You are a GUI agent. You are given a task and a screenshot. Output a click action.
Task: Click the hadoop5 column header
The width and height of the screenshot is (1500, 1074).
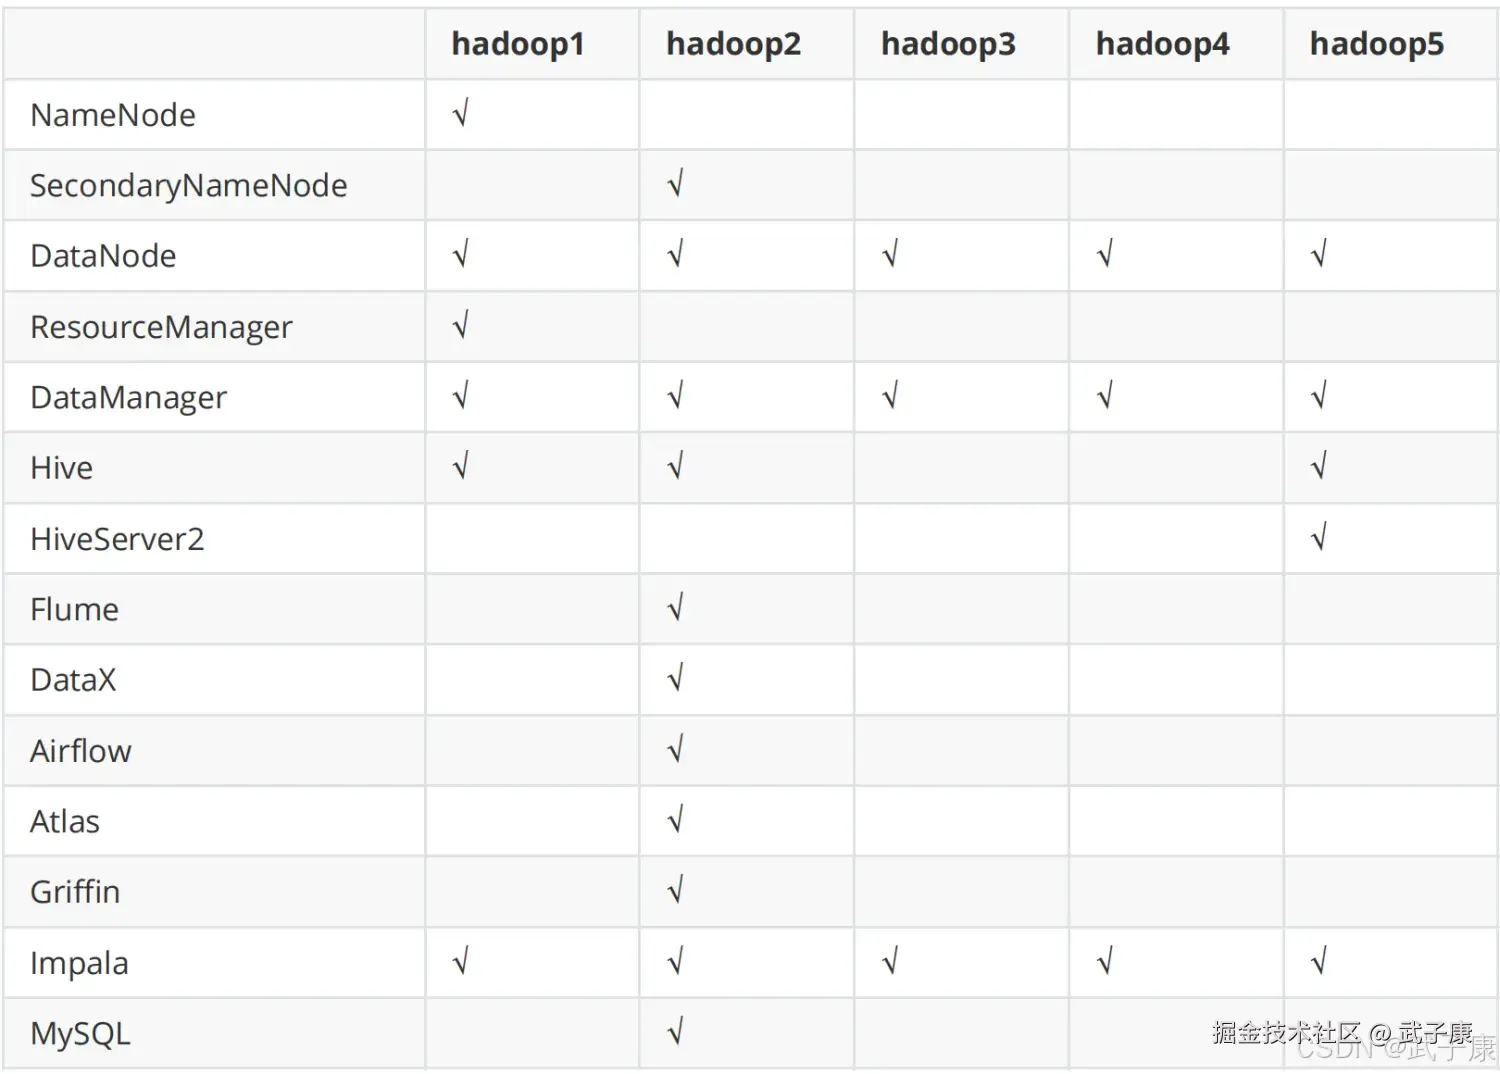[x=1377, y=44]
